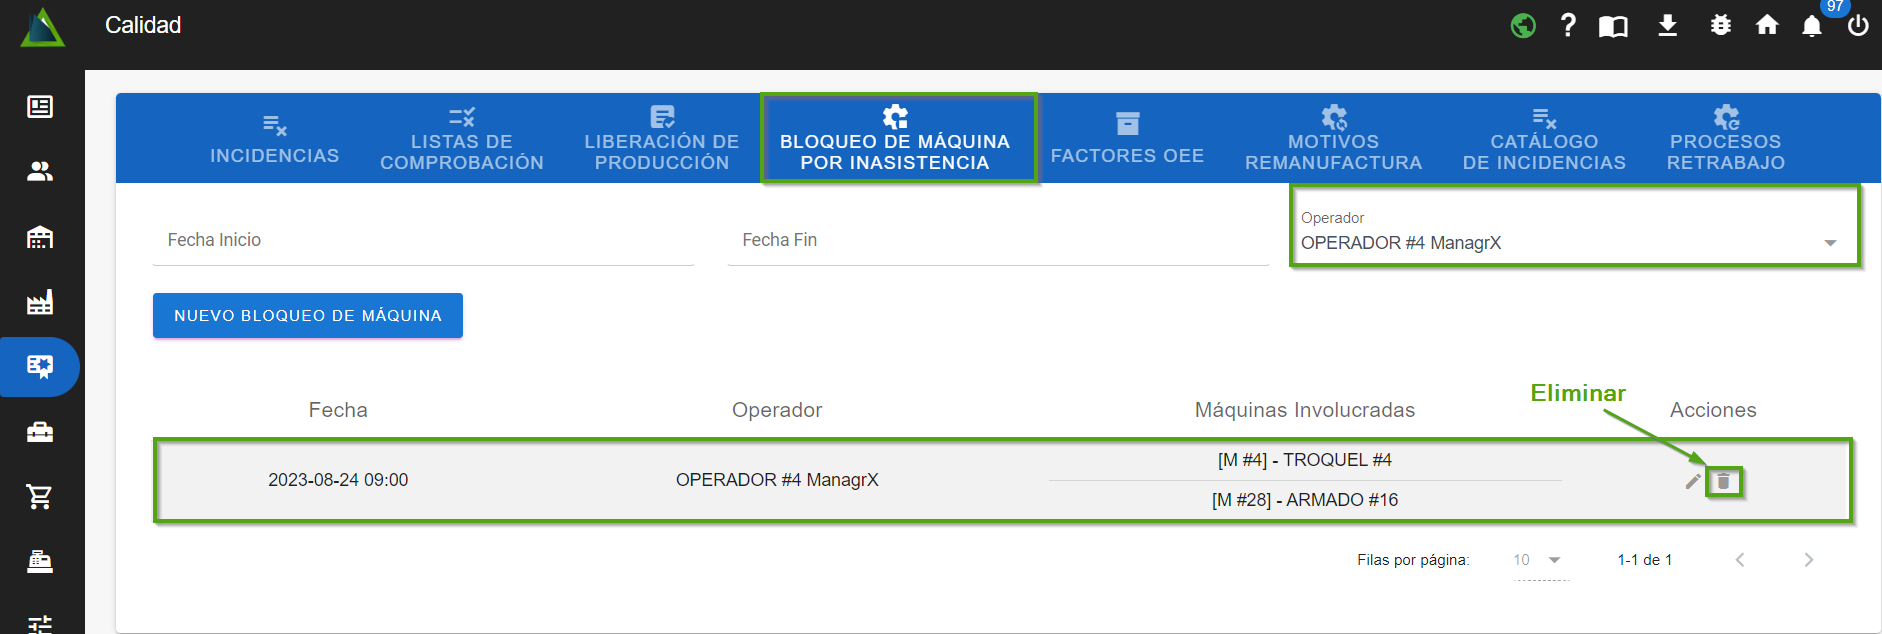Delete the blocked machine row via trash icon
This screenshot has width=1882, height=634.
click(x=1723, y=482)
